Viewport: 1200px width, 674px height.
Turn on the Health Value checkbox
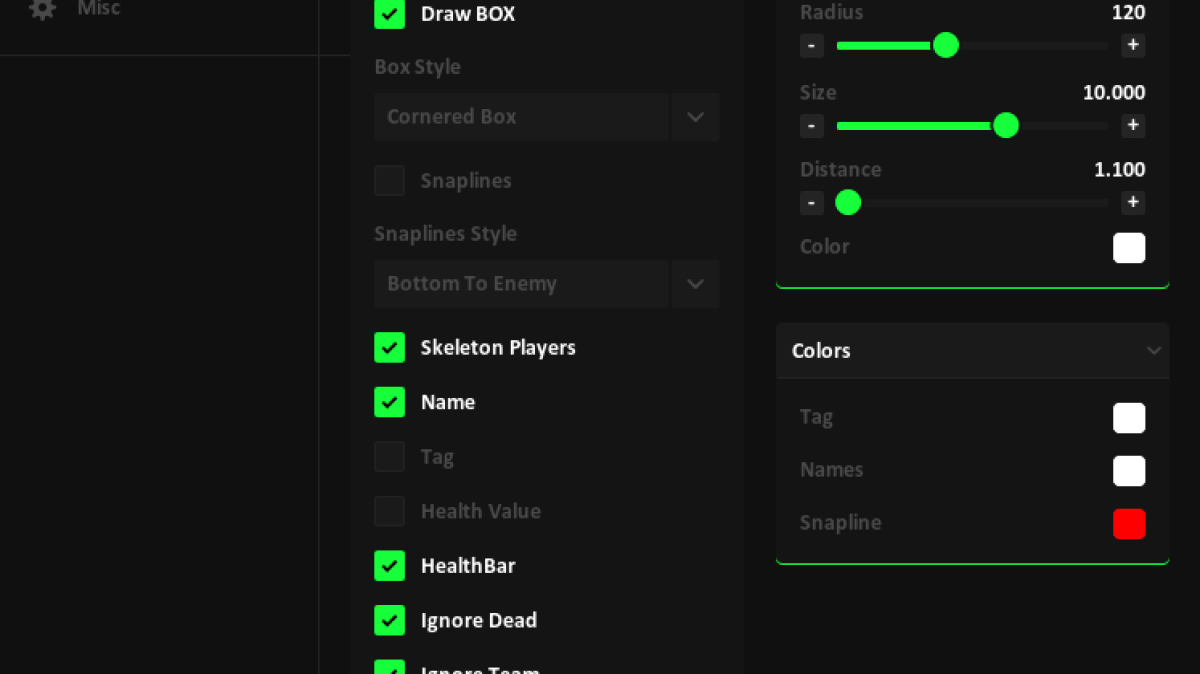(x=389, y=511)
